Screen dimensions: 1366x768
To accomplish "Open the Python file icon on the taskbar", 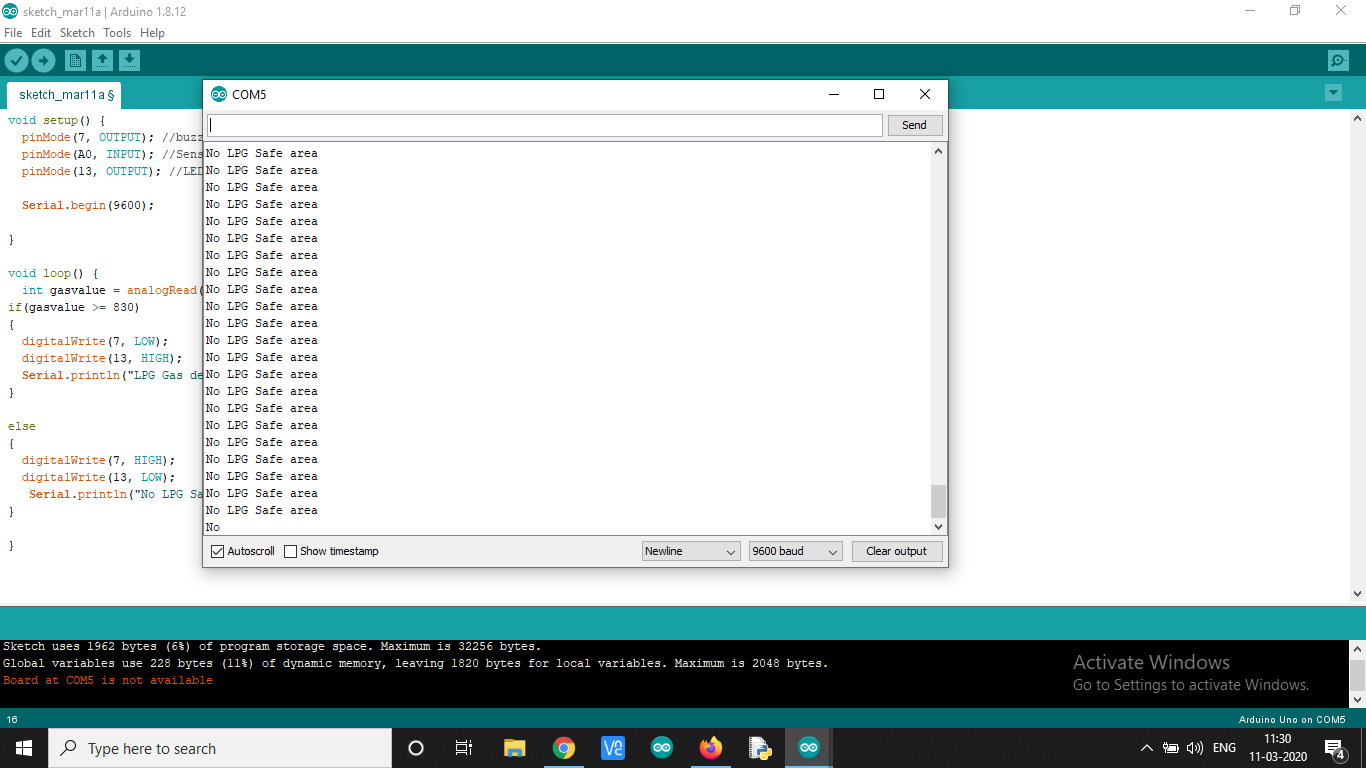I will [760, 748].
